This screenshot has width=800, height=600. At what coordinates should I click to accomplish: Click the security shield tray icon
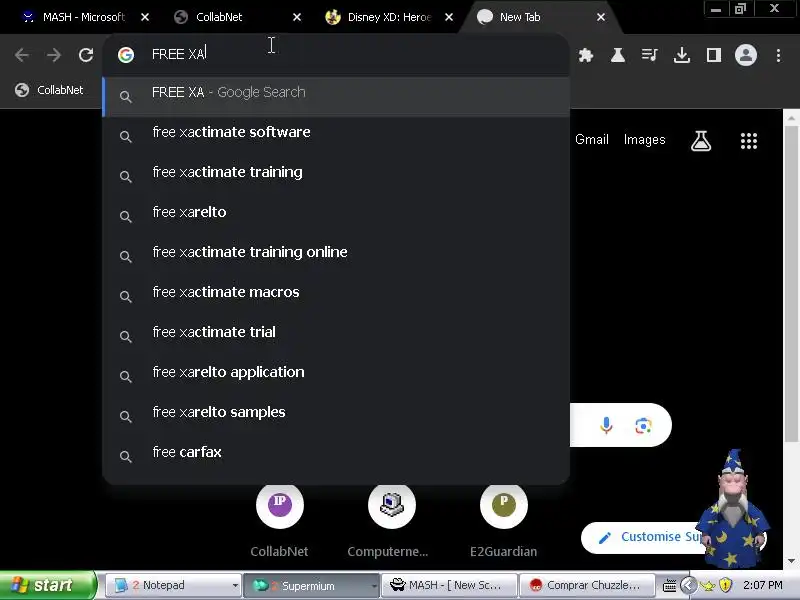pyautogui.click(x=726, y=585)
